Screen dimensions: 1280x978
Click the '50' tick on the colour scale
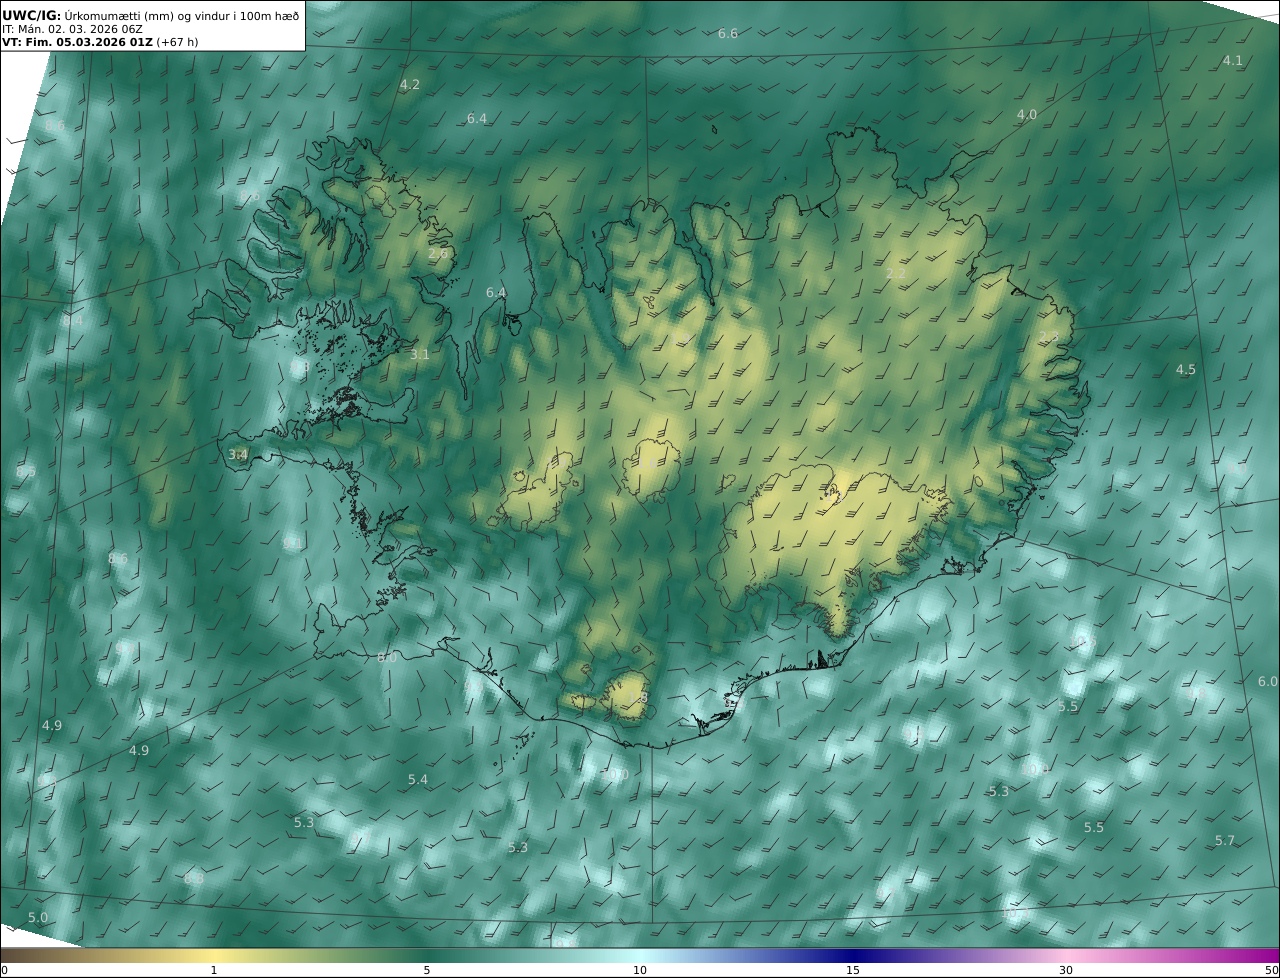(1271, 970)
